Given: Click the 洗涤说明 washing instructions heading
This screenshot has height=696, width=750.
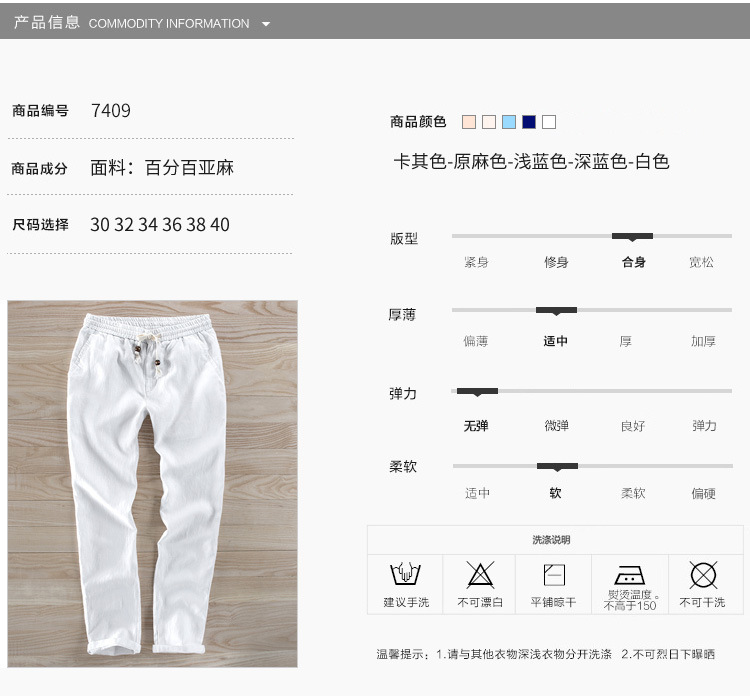Looking at the screenshot, I should click(551, 540).
